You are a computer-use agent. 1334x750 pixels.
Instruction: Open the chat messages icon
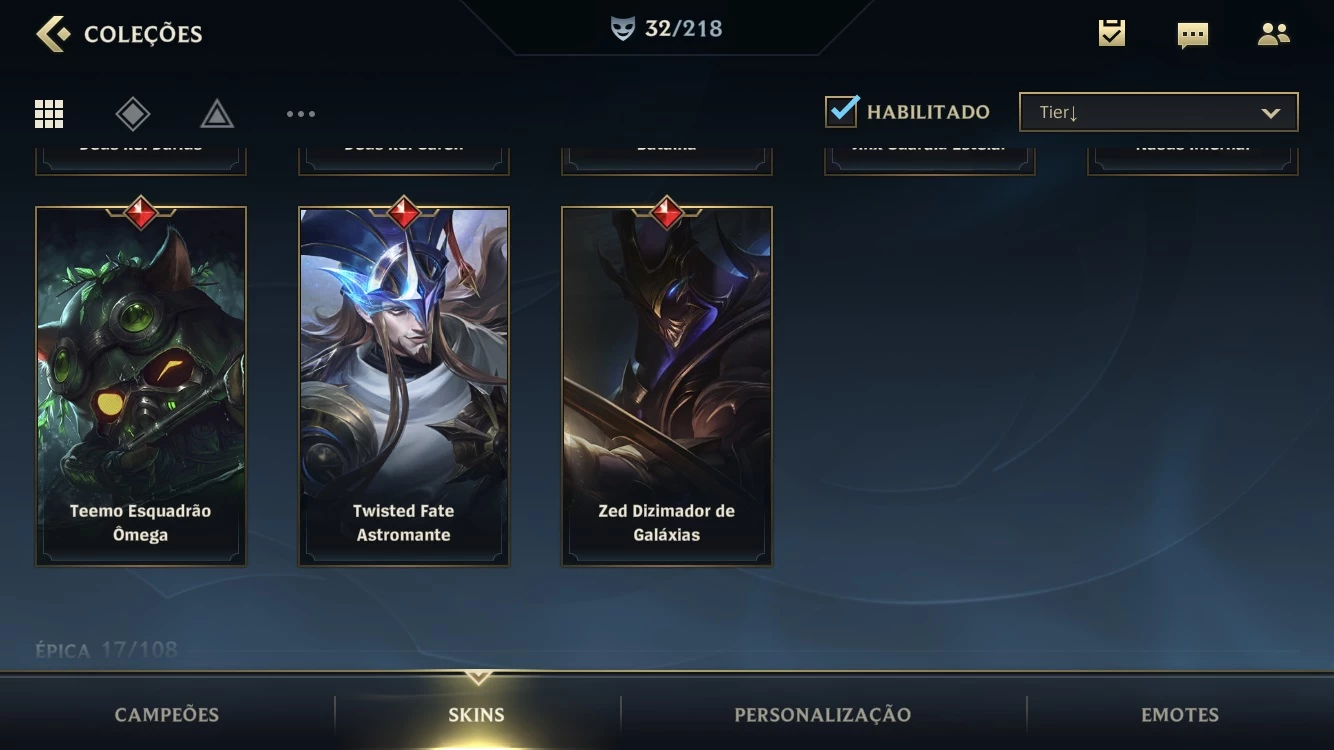[x=1193, y=35]
